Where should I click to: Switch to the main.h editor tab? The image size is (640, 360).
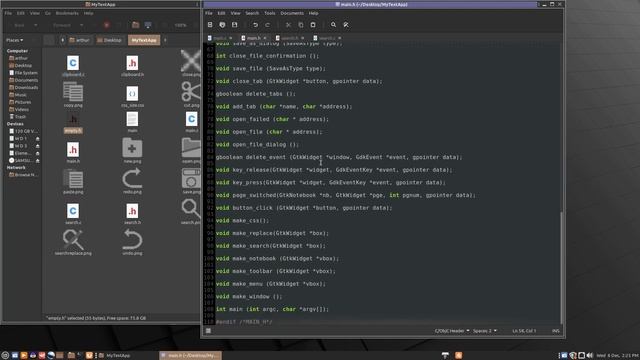click(253, 38)
